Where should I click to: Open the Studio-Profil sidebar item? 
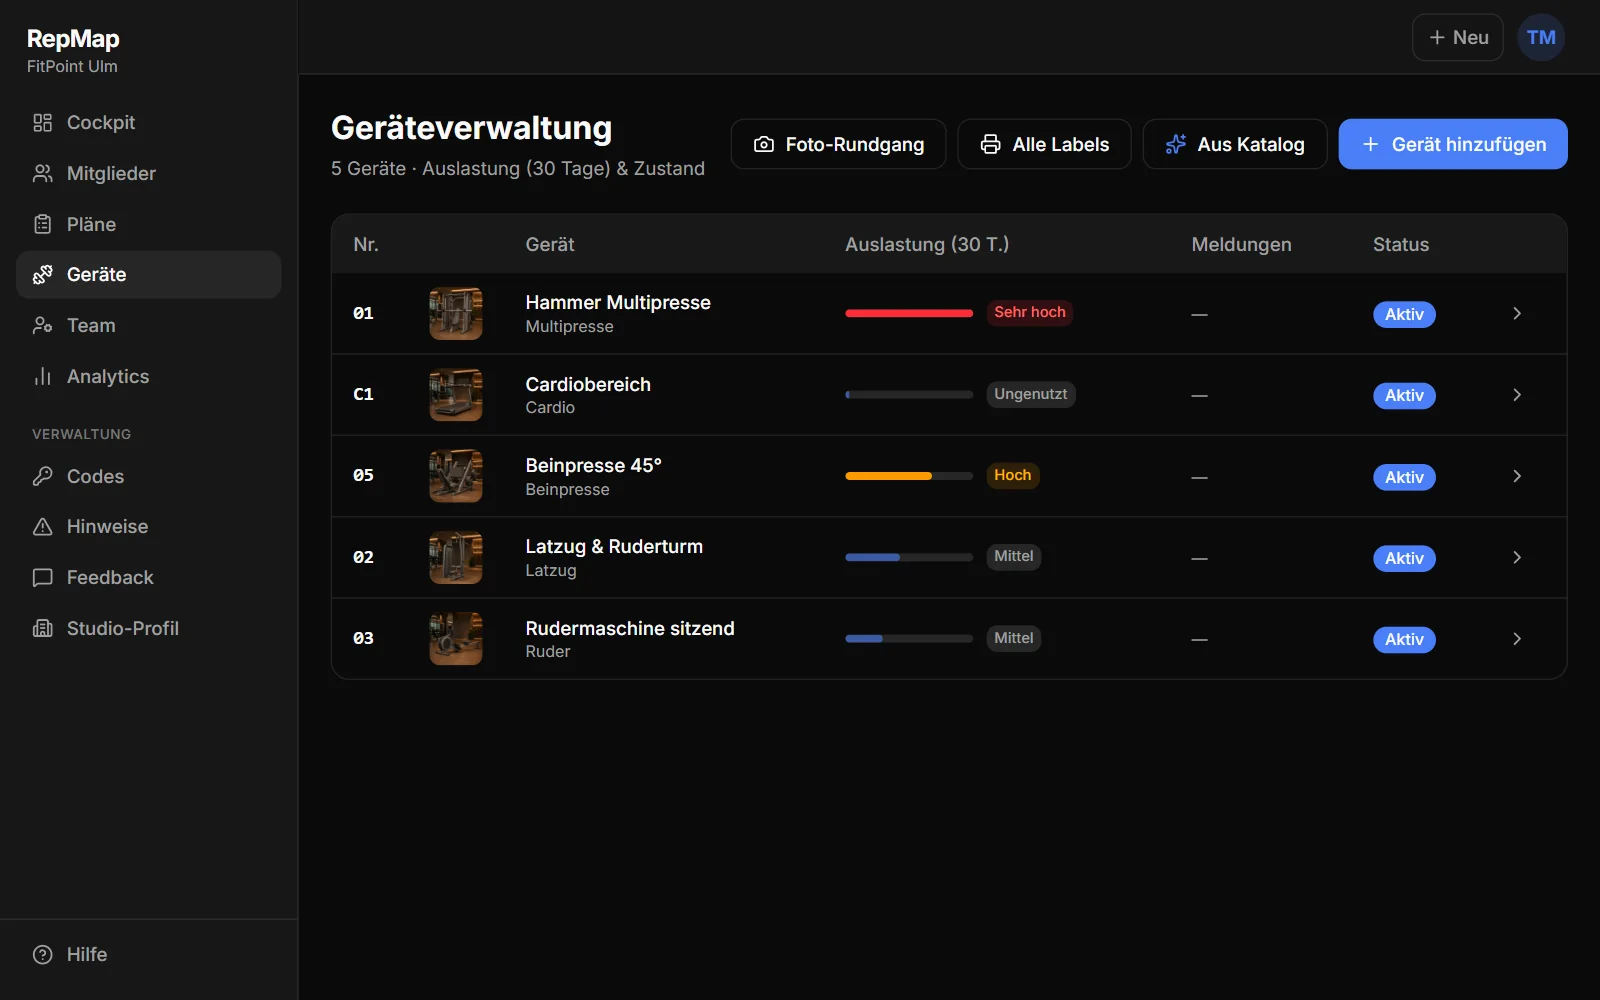pyautogui.click(x=149, y=628)
